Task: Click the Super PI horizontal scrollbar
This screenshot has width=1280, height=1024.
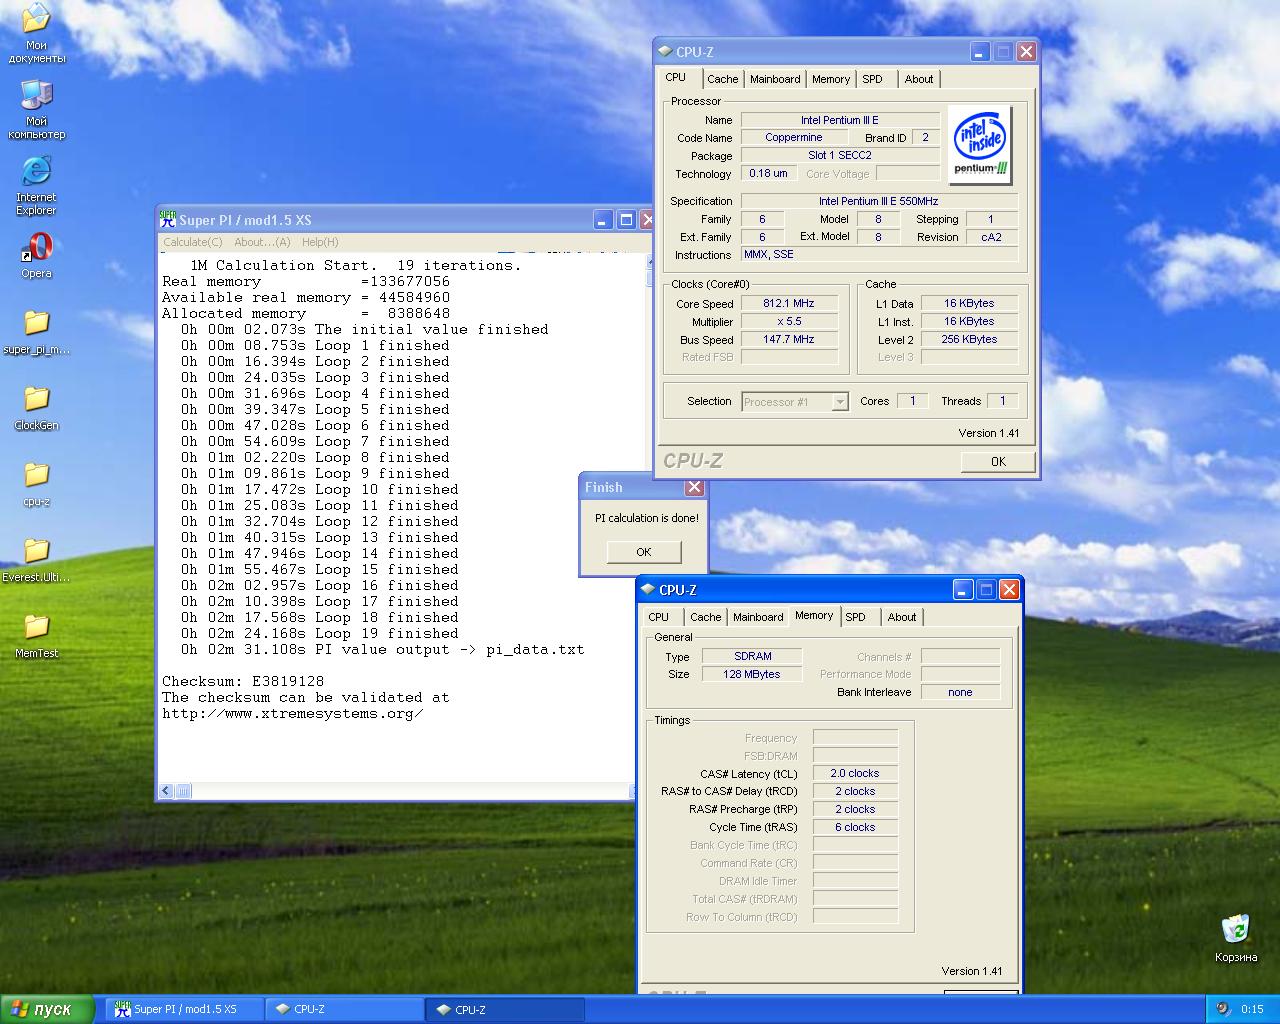Action: (396, 791)
